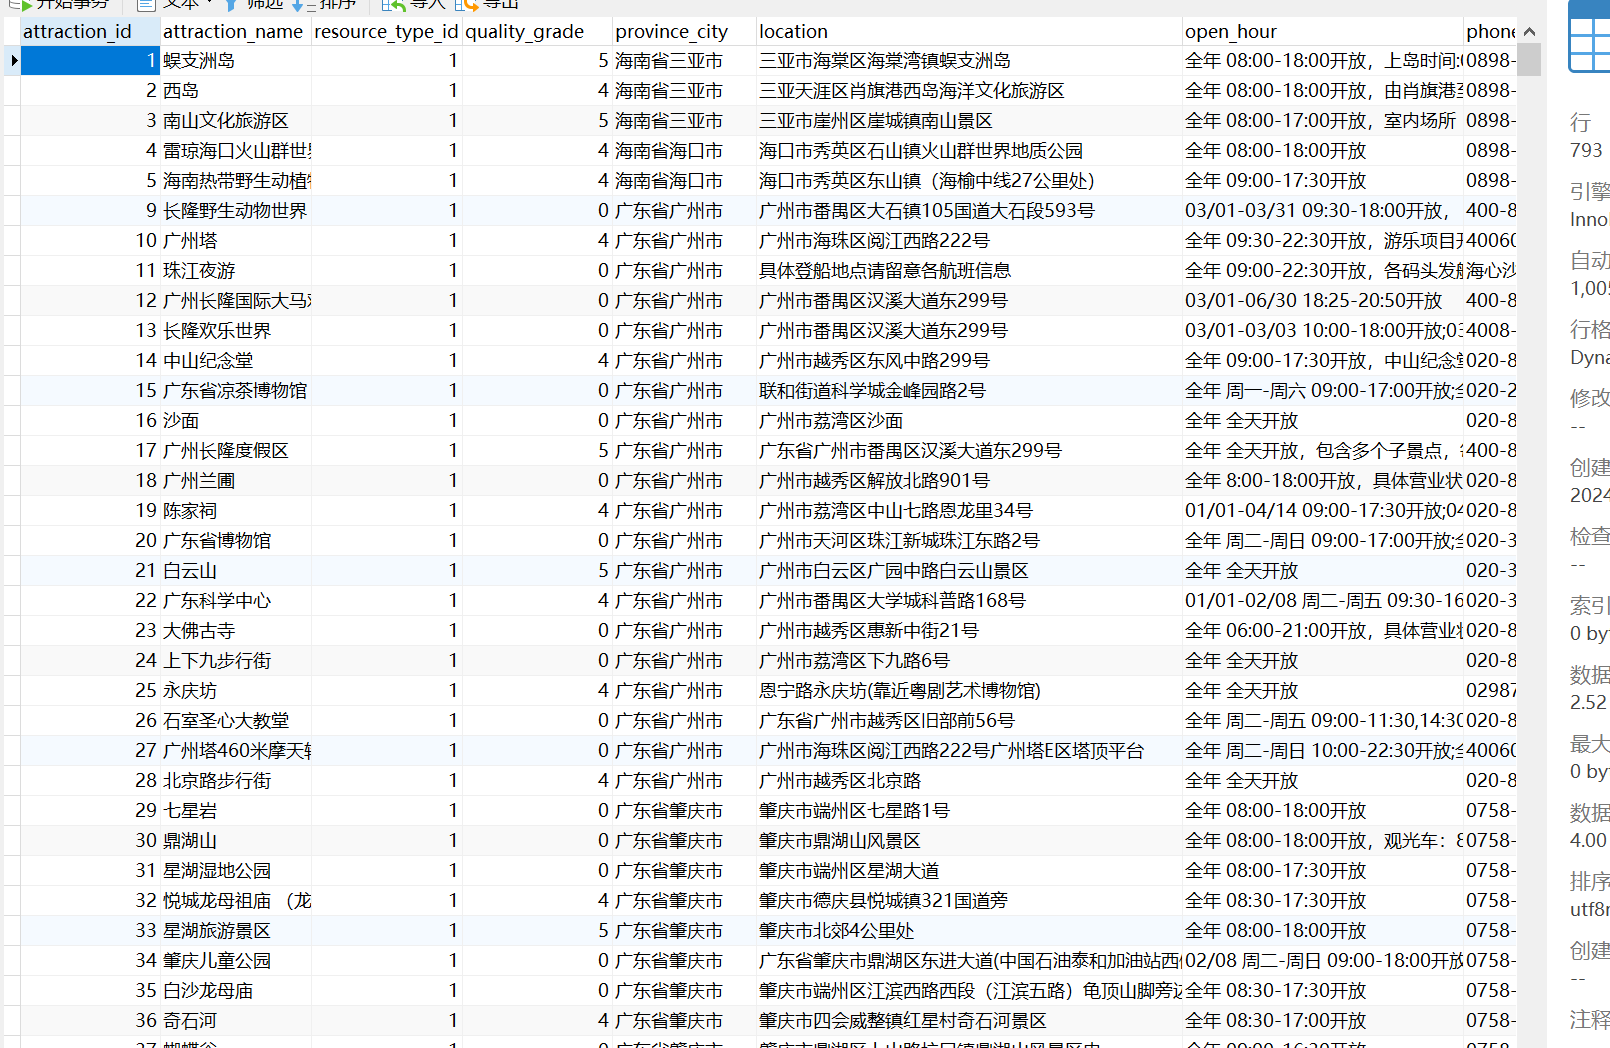The height and width of the screenshot is (1048, 1610).
Task: Select the quality_grade column header
Action: click(536, 31)
